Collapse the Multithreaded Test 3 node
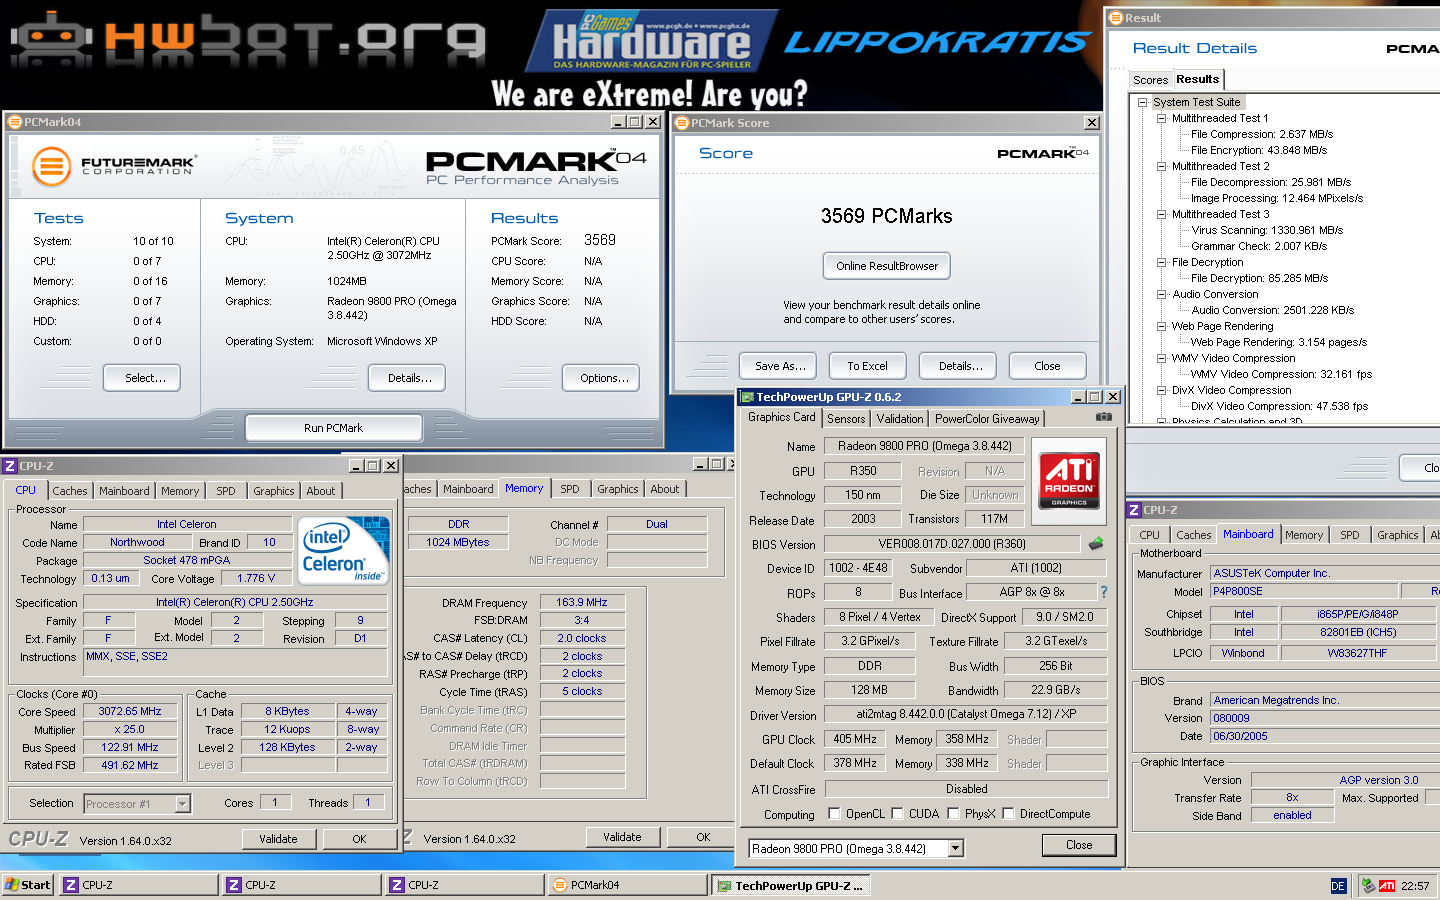This screenshot has width=1440, height=900. [x=1161, y=214]
